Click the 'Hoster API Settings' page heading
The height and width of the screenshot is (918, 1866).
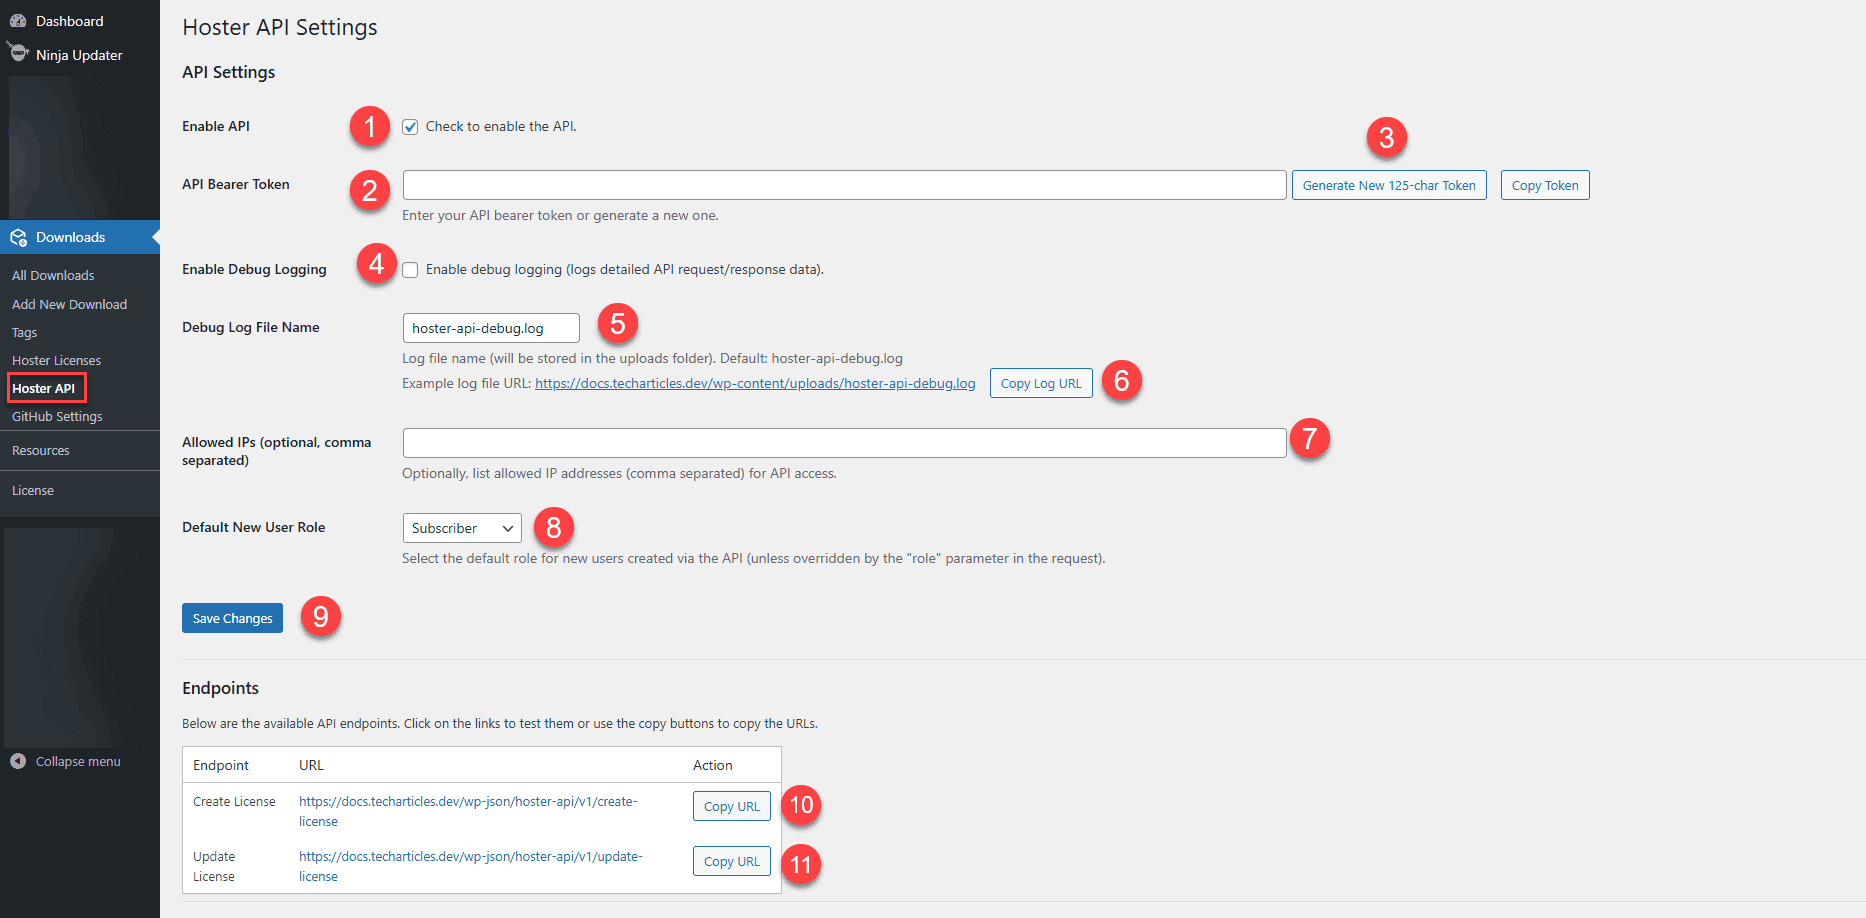[280, 27]
